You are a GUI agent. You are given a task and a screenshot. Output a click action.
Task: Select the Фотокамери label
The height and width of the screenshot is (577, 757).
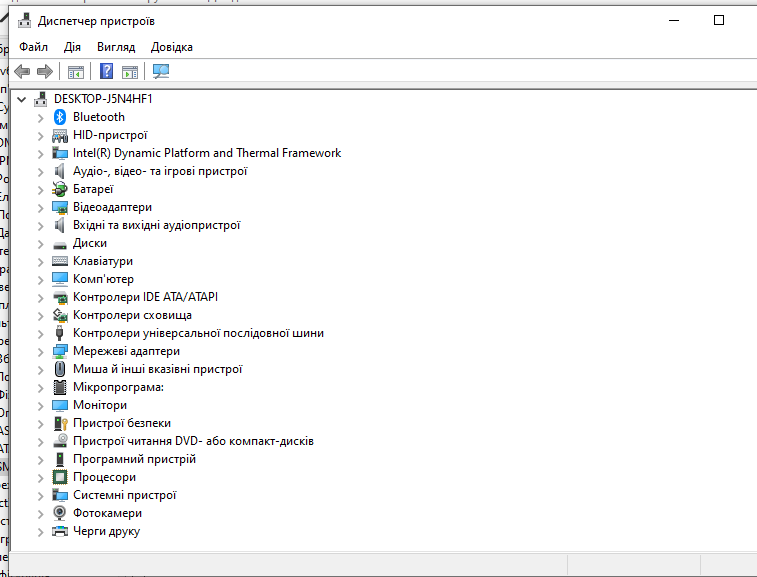pos(107,513)
